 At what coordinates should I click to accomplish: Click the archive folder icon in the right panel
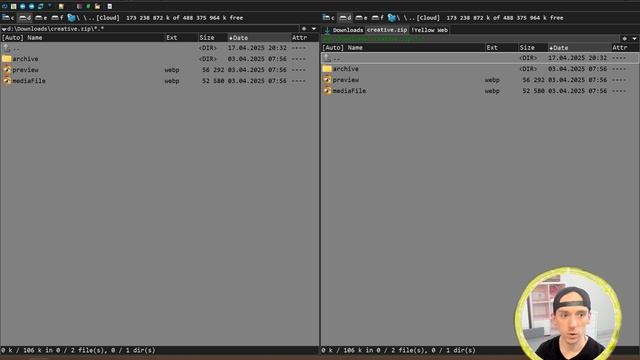click(327, 69)
